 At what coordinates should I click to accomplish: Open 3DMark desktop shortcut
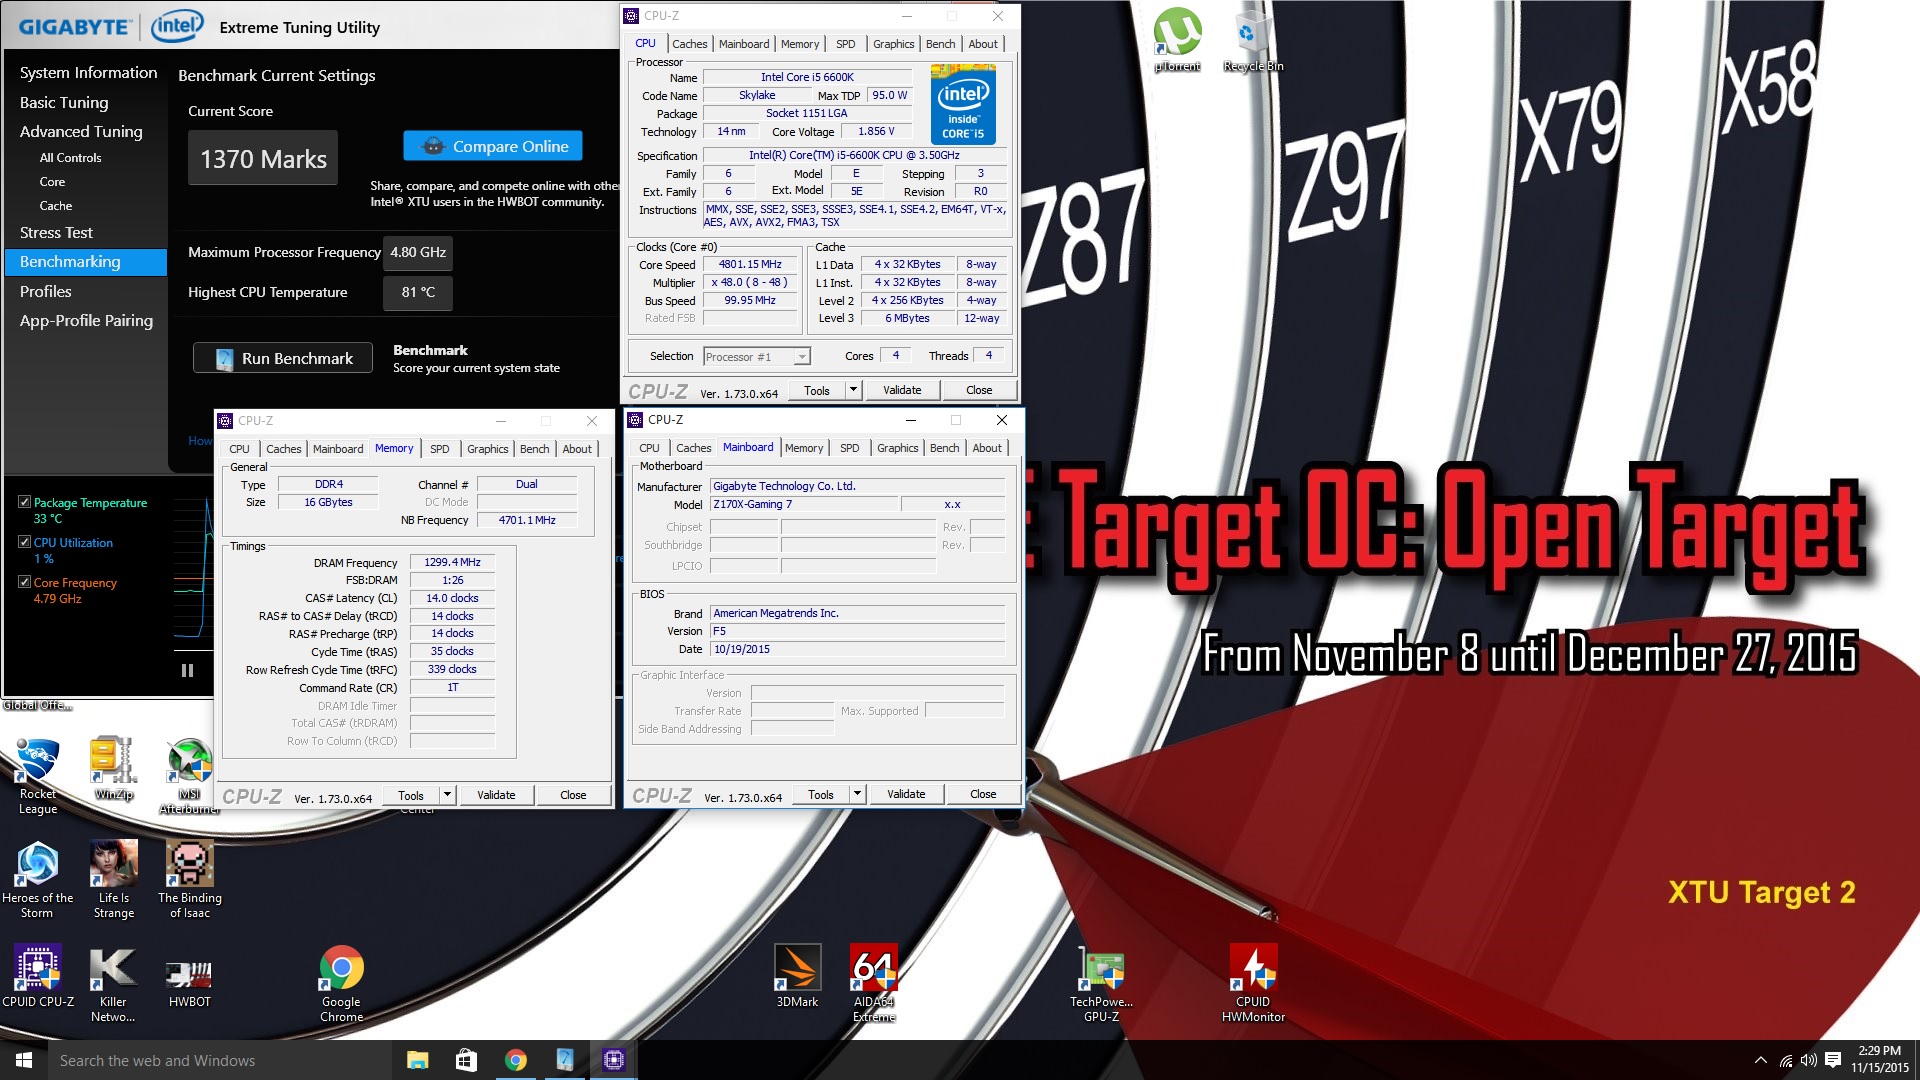coord(797,976)
